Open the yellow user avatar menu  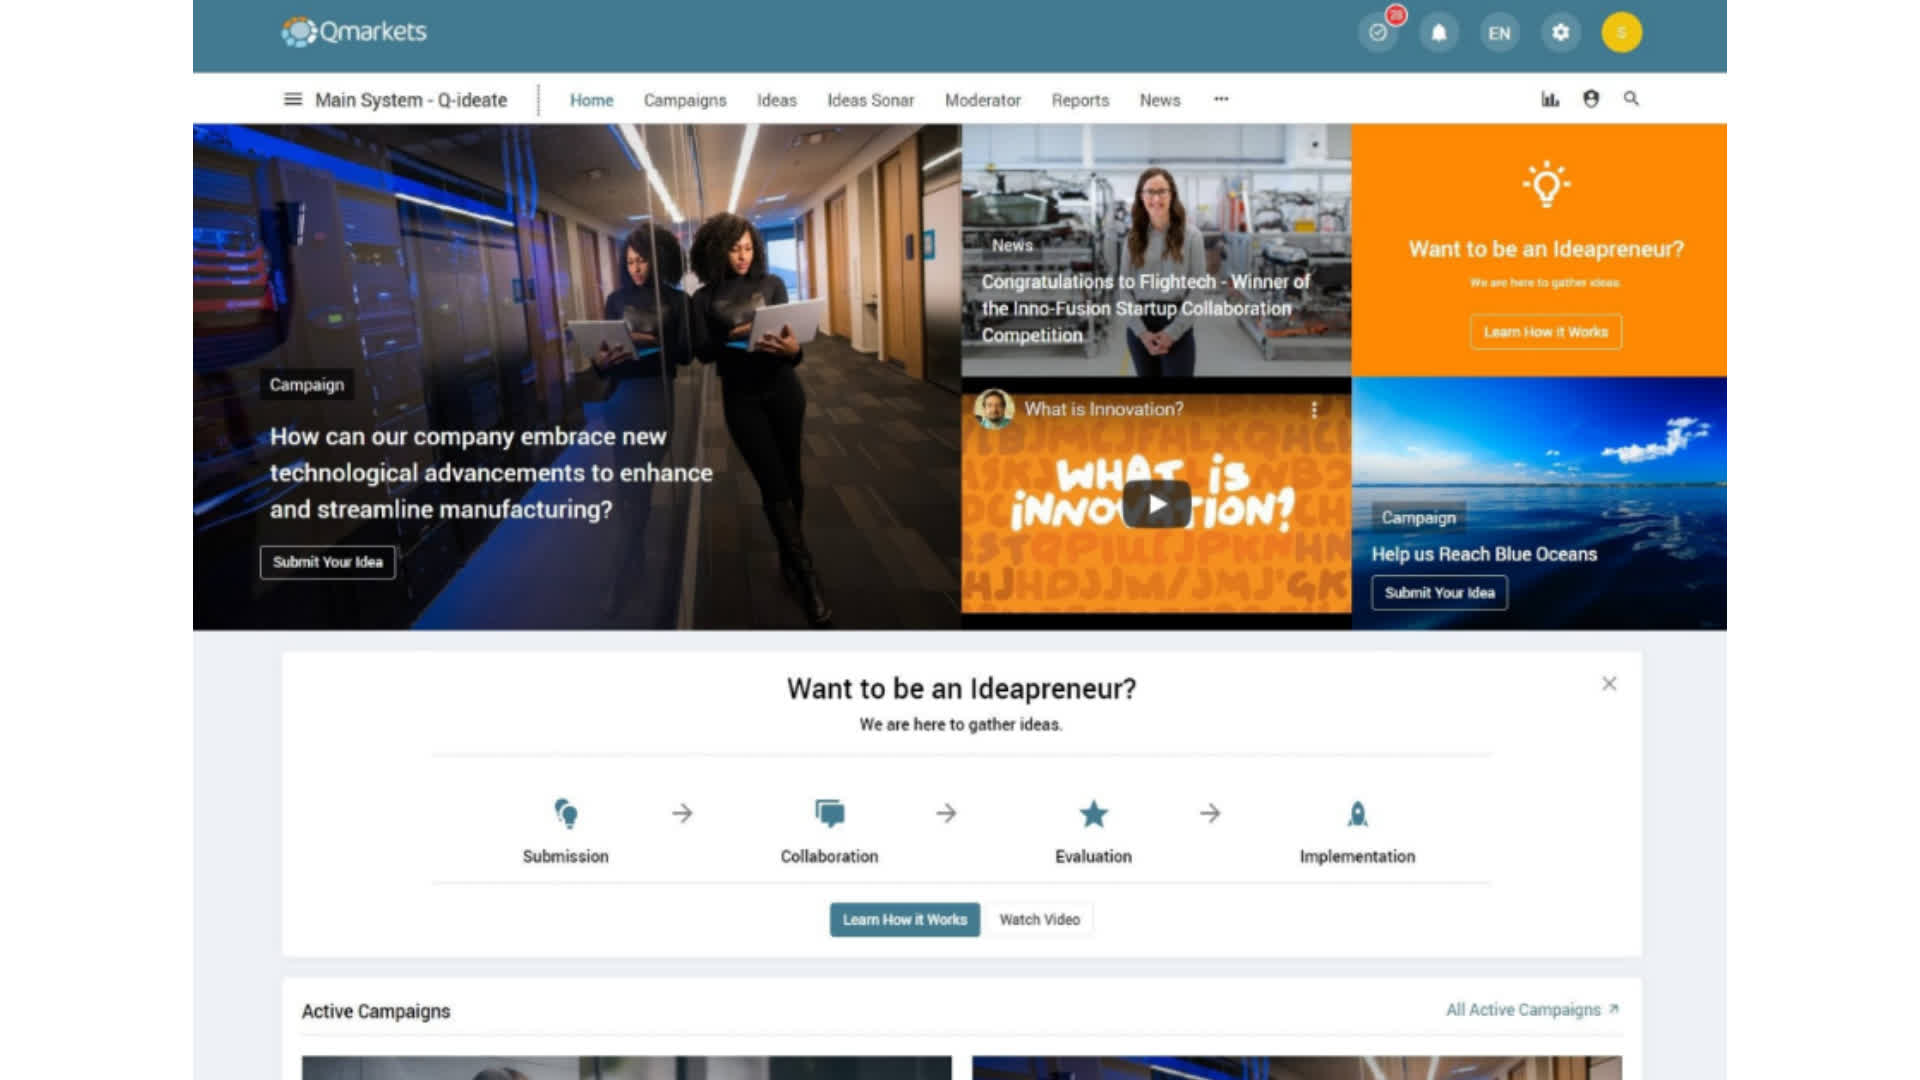pyautogui.click(x=1621, y=33)
